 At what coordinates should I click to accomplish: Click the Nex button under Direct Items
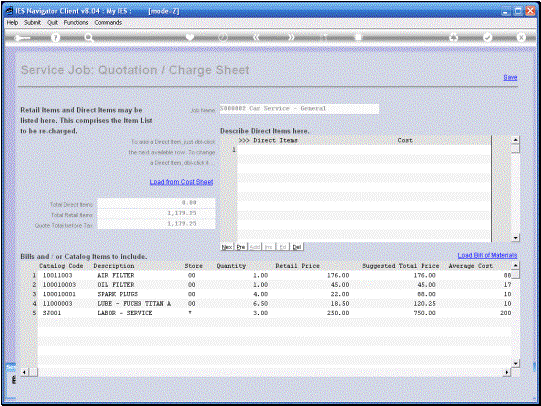[x=227, y=247]
